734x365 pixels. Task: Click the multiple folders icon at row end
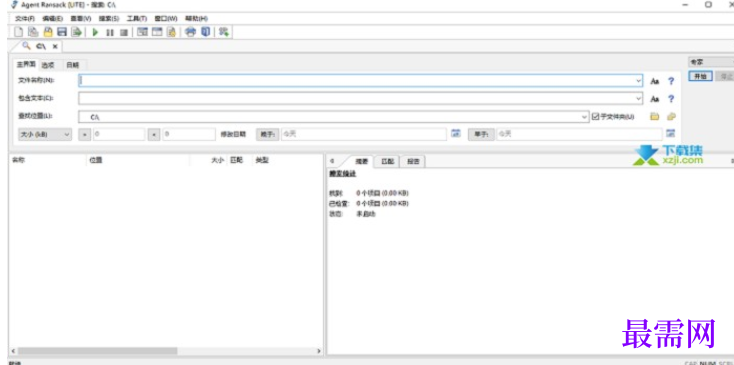point(671,117)
